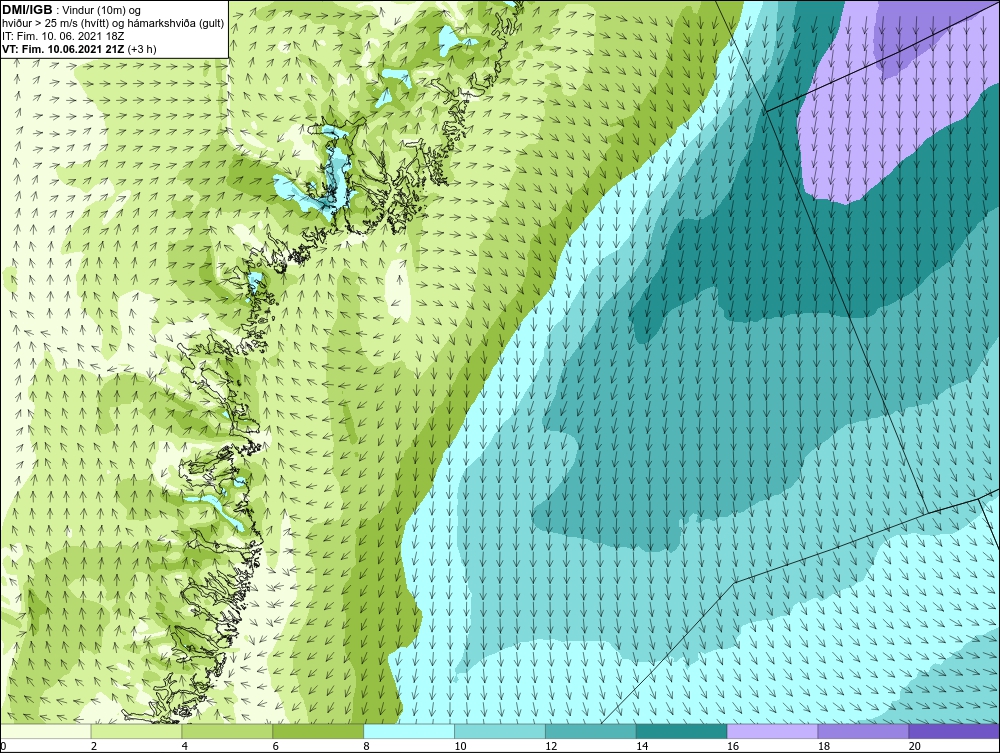
Task: Click the legend scale label "6"
Action: [276, 746]
